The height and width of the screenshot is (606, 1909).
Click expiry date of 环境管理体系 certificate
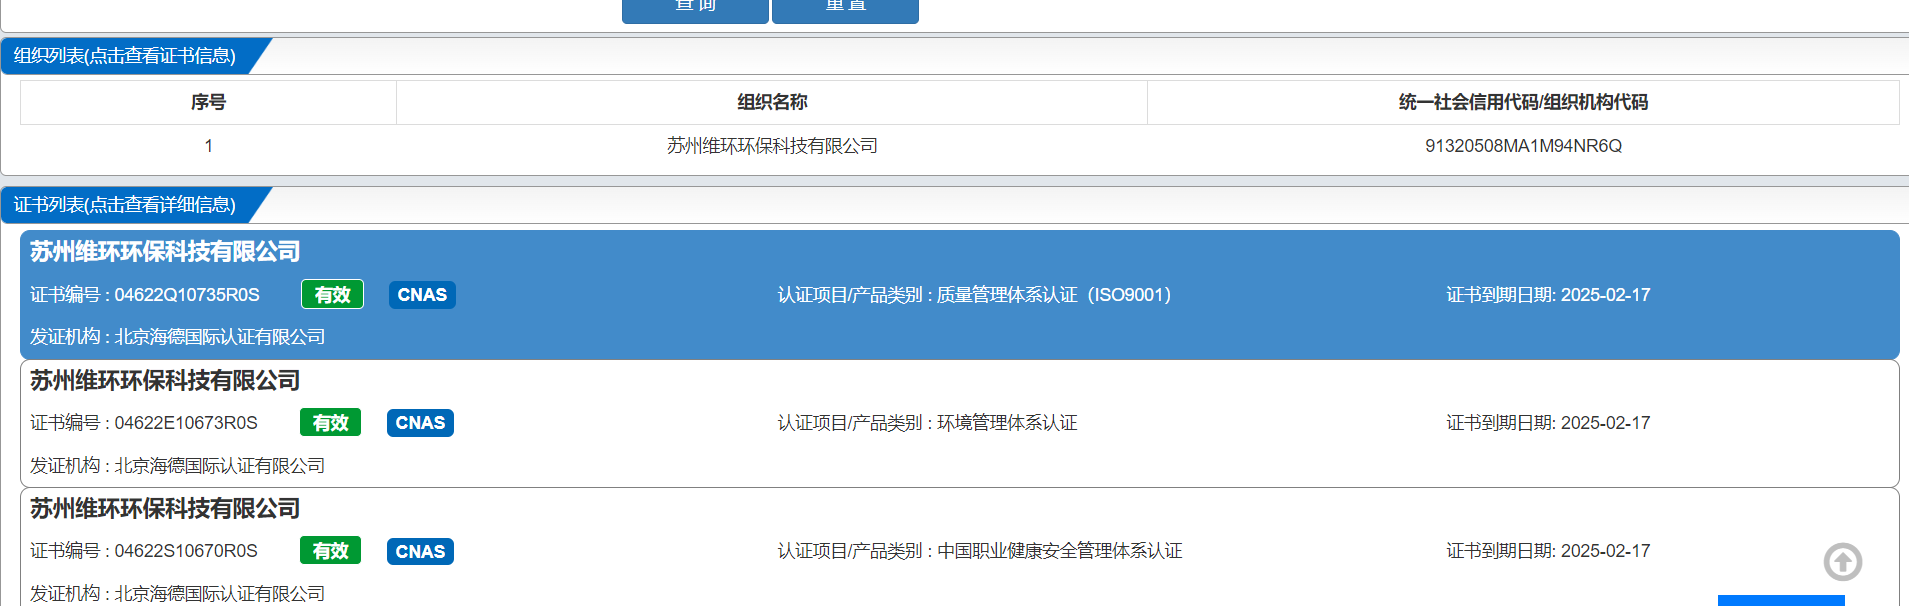(1548, 423)
